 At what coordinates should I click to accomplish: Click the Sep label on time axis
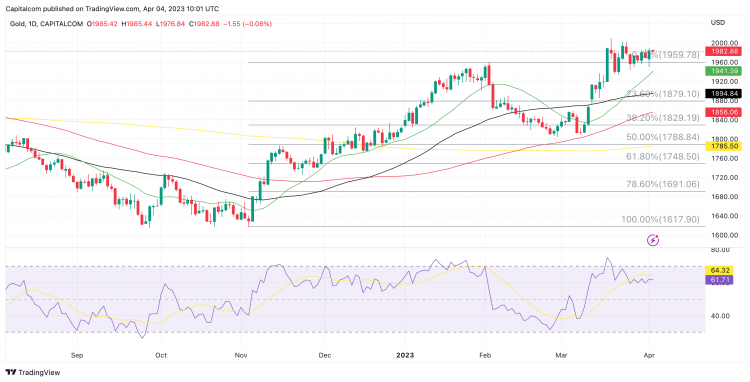77,356
